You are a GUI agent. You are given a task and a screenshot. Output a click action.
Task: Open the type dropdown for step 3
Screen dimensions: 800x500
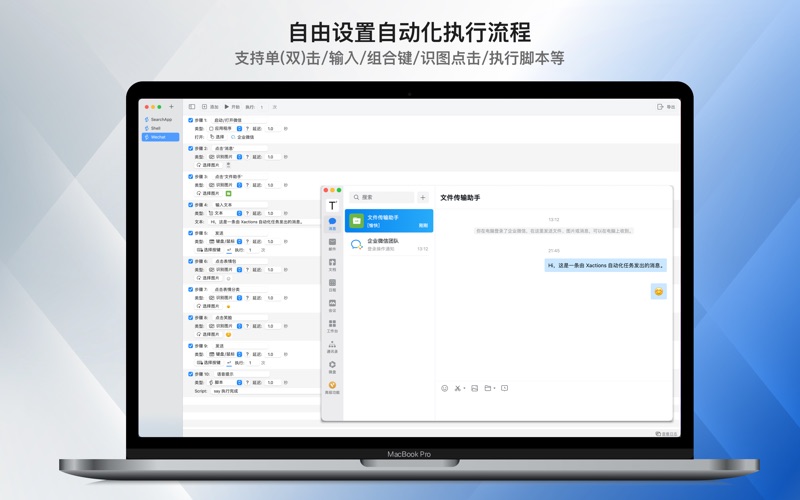[x=225, y=185]
